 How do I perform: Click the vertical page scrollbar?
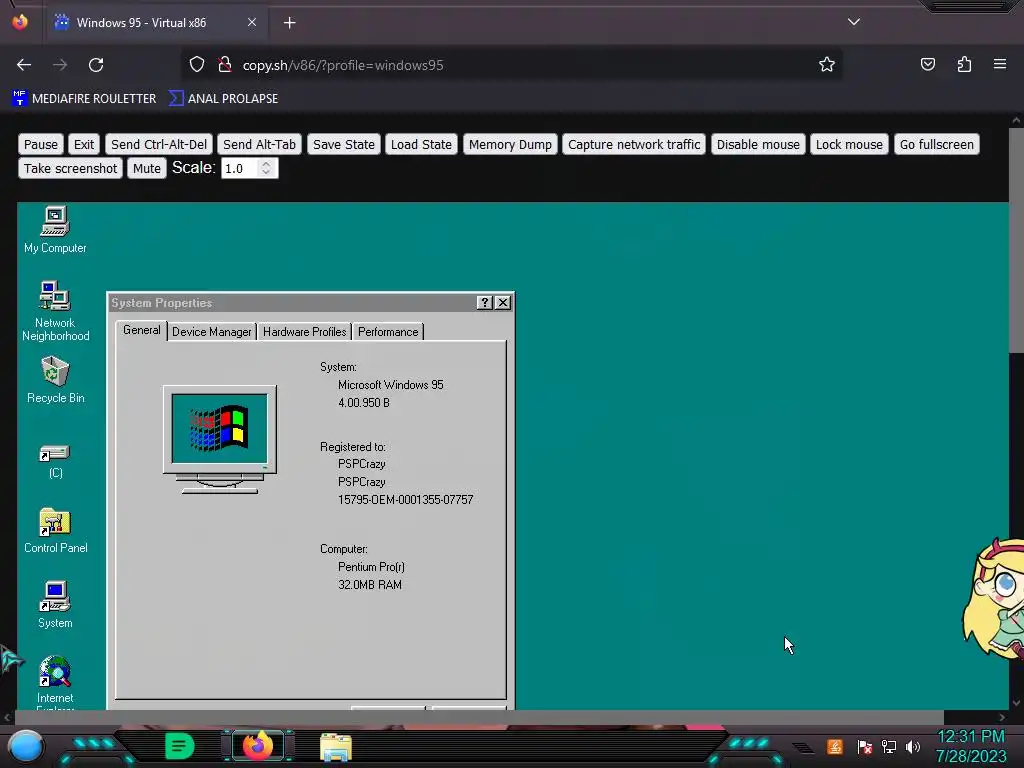1016,240
